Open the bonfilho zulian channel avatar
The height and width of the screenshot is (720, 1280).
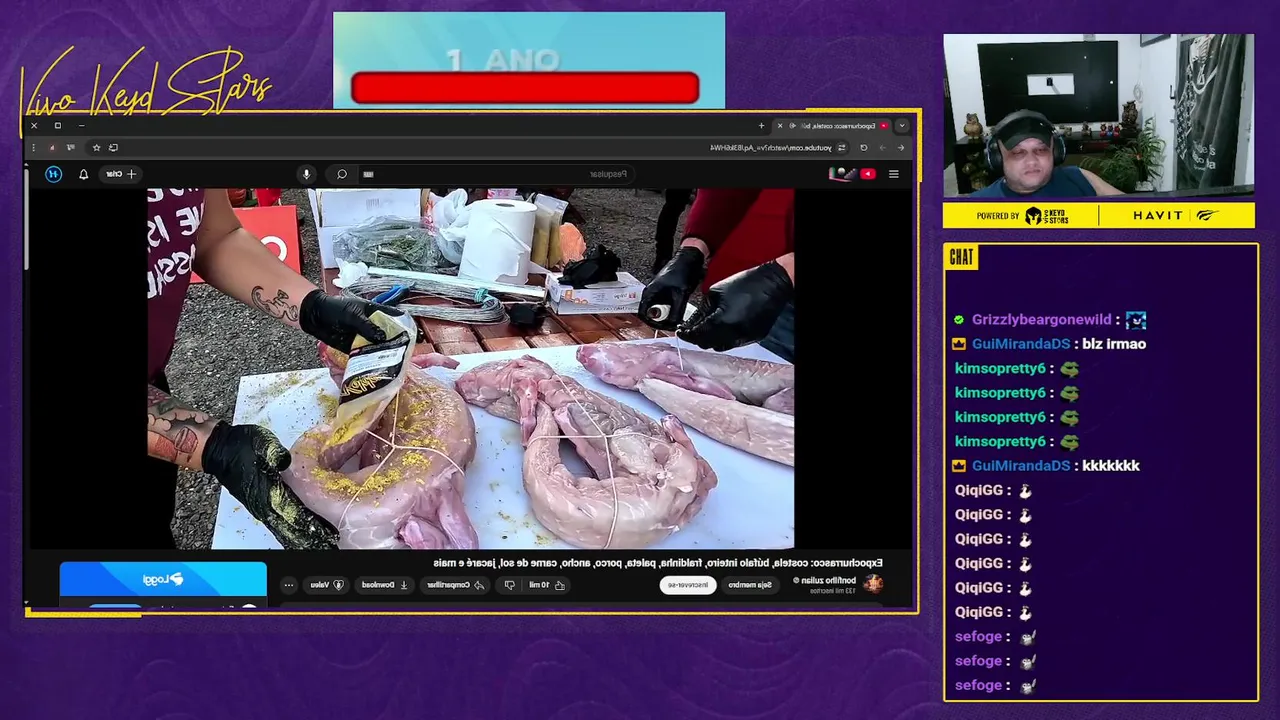point(873,584)
